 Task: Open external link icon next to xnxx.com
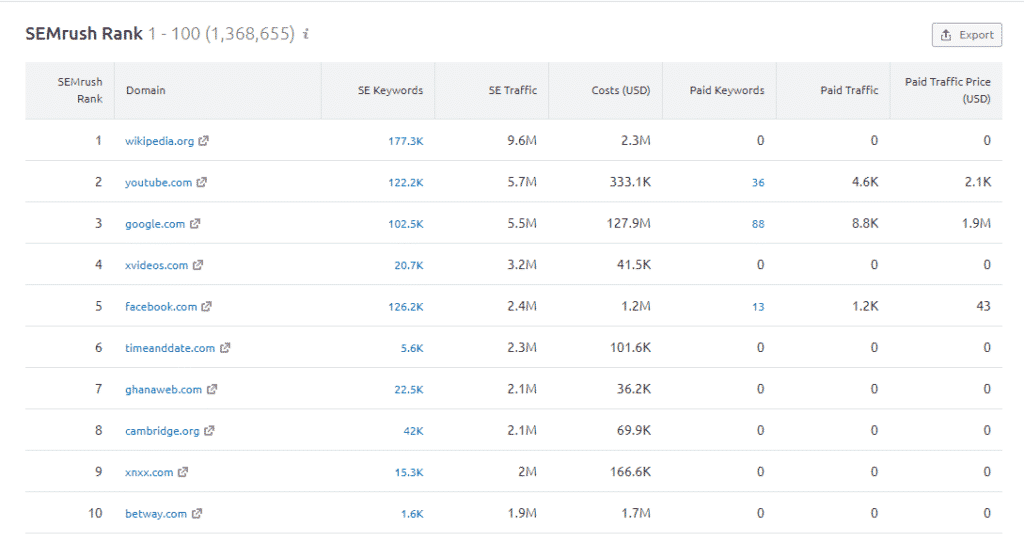coord(183,472)
